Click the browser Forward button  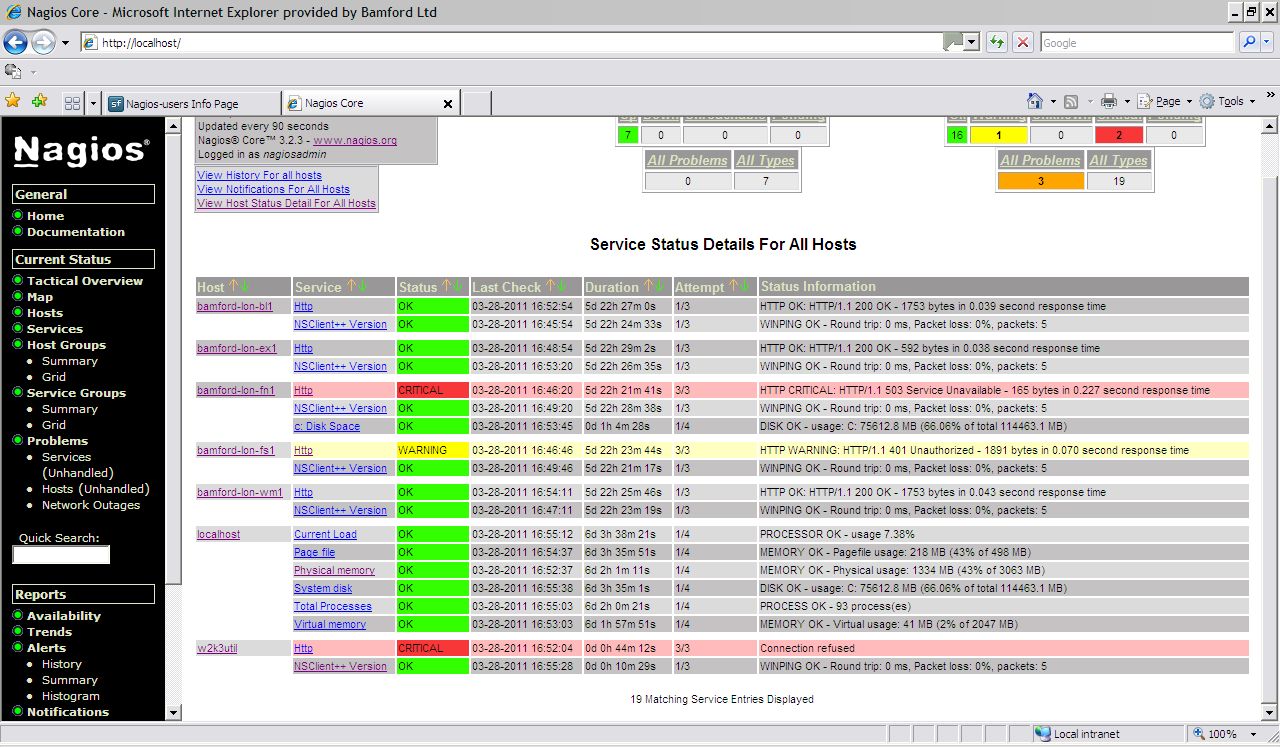[44, 42]
